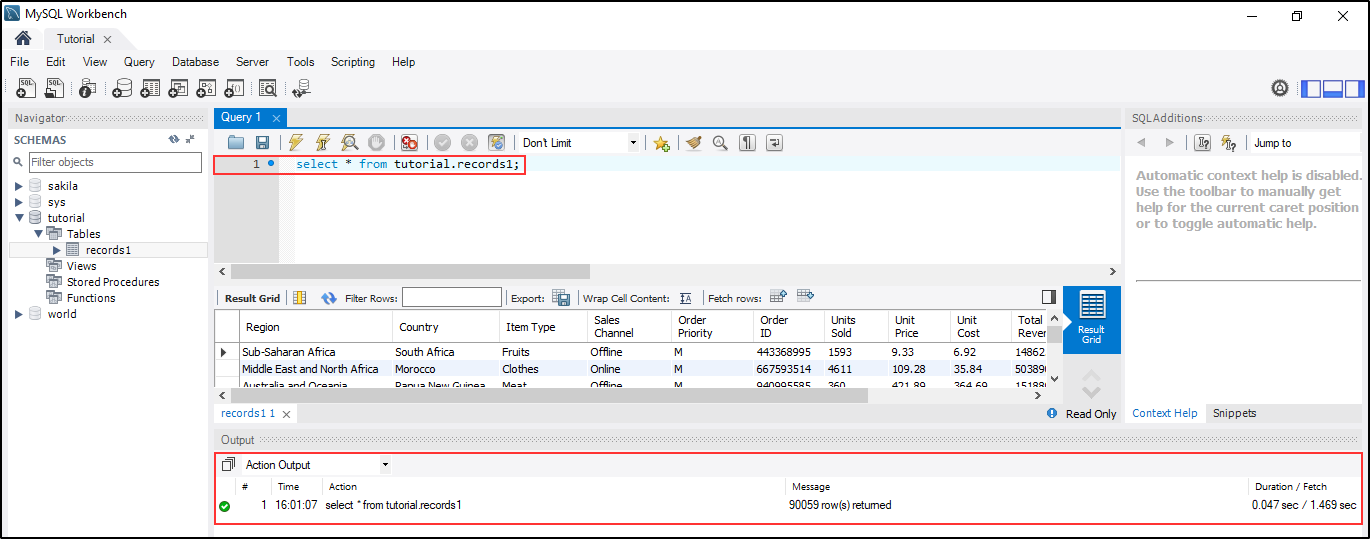Create a new function icon
The image size is (1370, 539).
tap(234, 89)
